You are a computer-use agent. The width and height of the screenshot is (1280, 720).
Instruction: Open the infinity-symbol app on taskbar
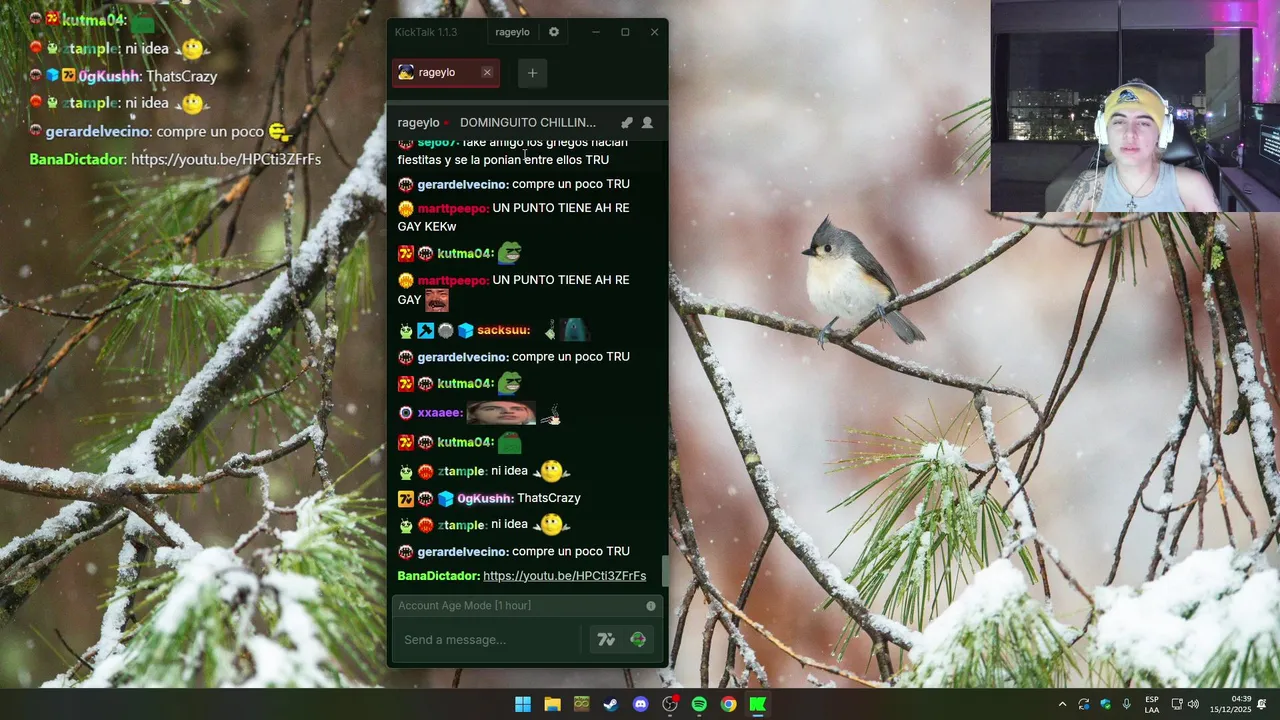(581, 704)
